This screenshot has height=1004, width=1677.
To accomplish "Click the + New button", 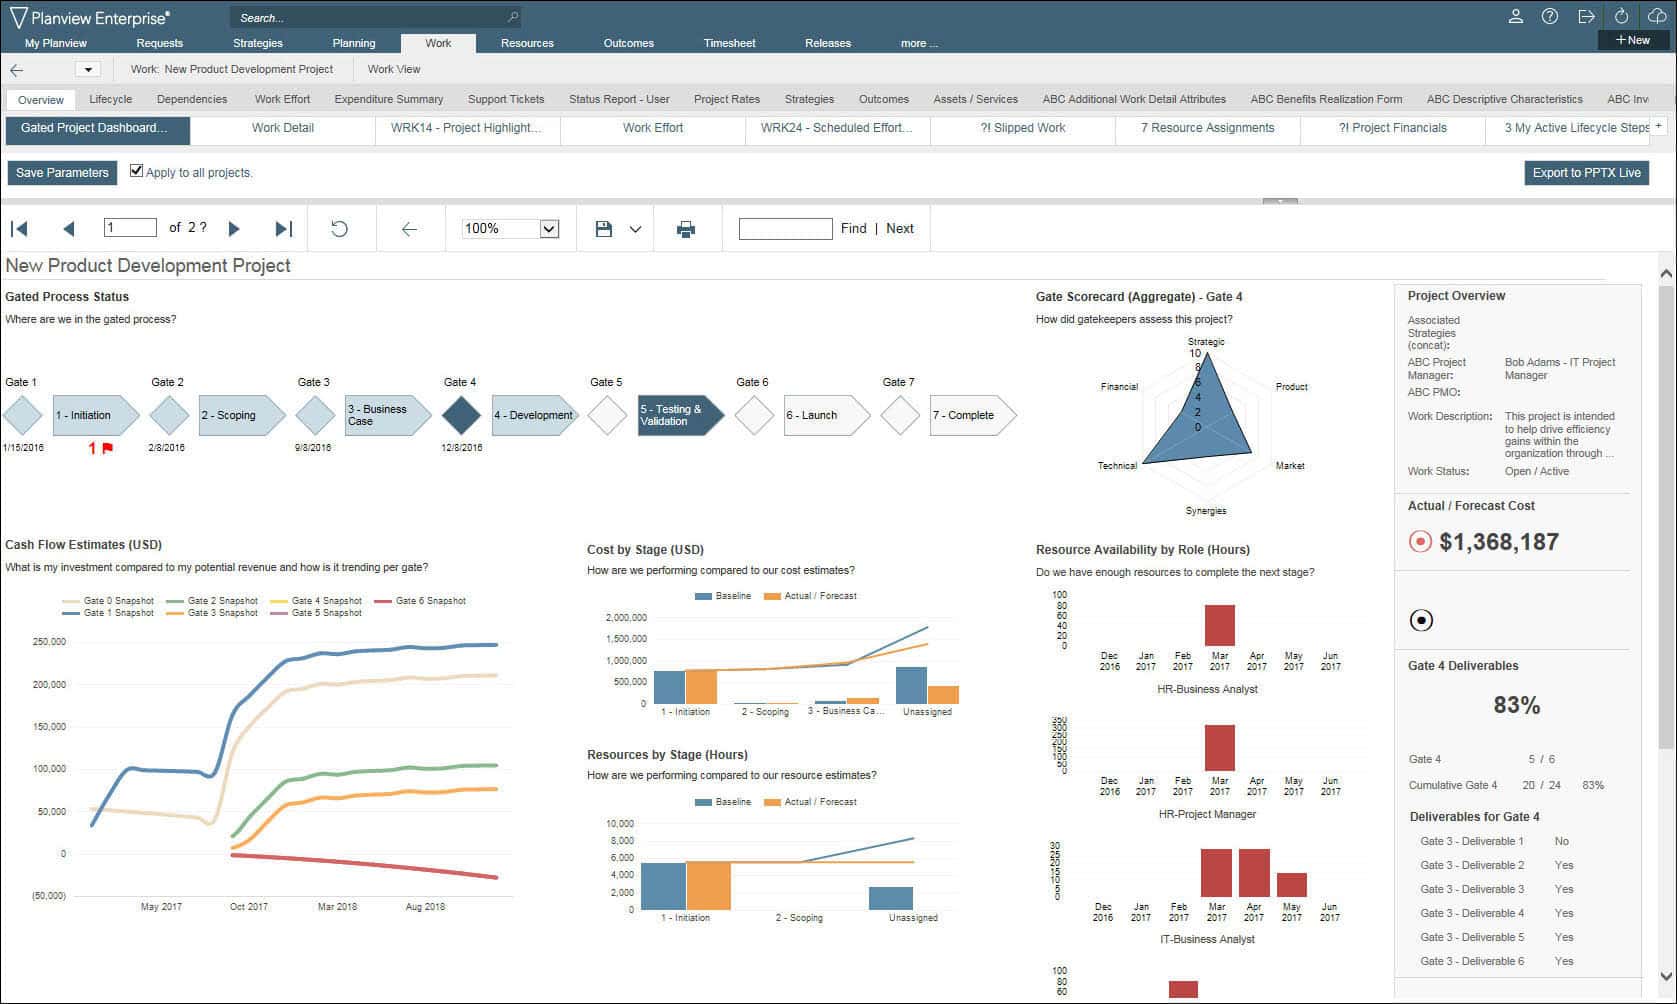I will coord(1633,41).
